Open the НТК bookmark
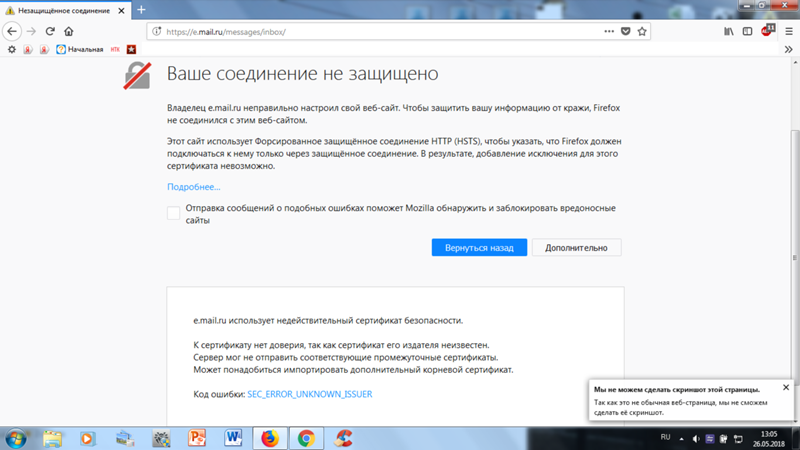 [x=115, y=49]
